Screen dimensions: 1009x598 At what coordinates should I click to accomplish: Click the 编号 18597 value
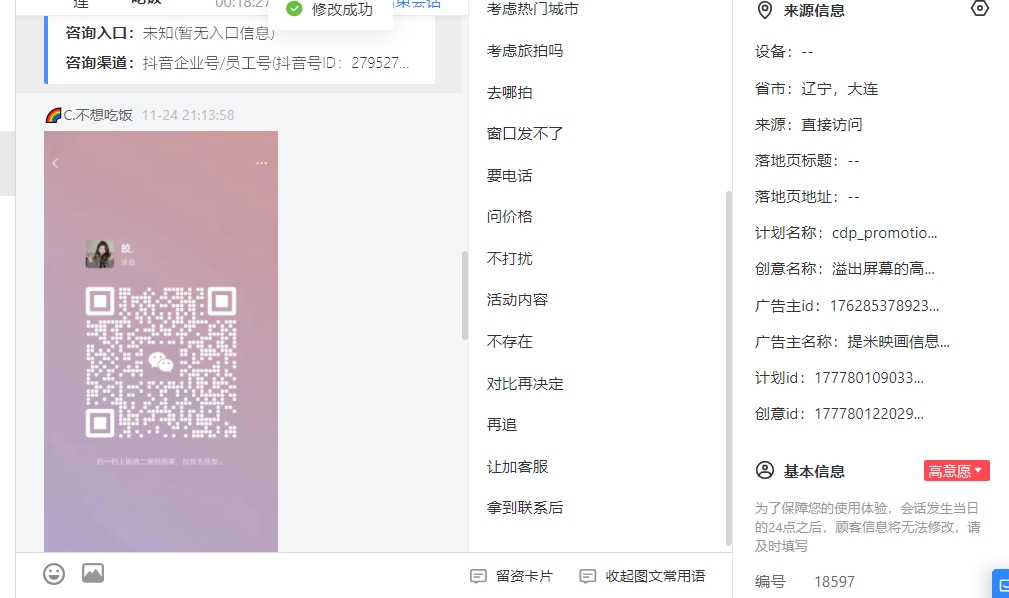coord(835,582)
